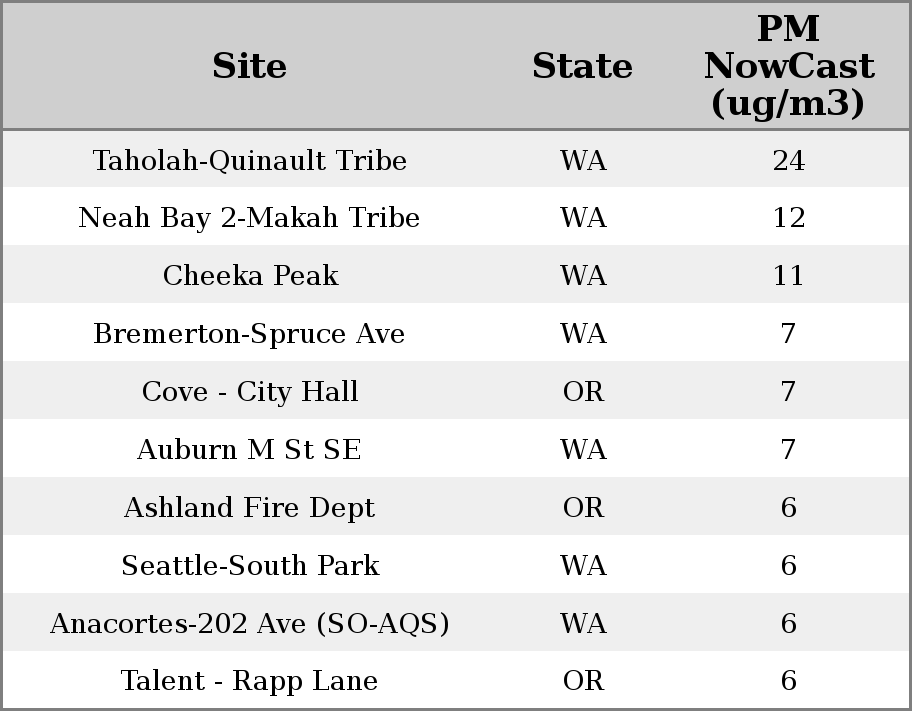Click the Anacortes-202 Ave (SO-AQS) site
The height and width of the screenshot is (711, 912).
click(x=249, y=623)
